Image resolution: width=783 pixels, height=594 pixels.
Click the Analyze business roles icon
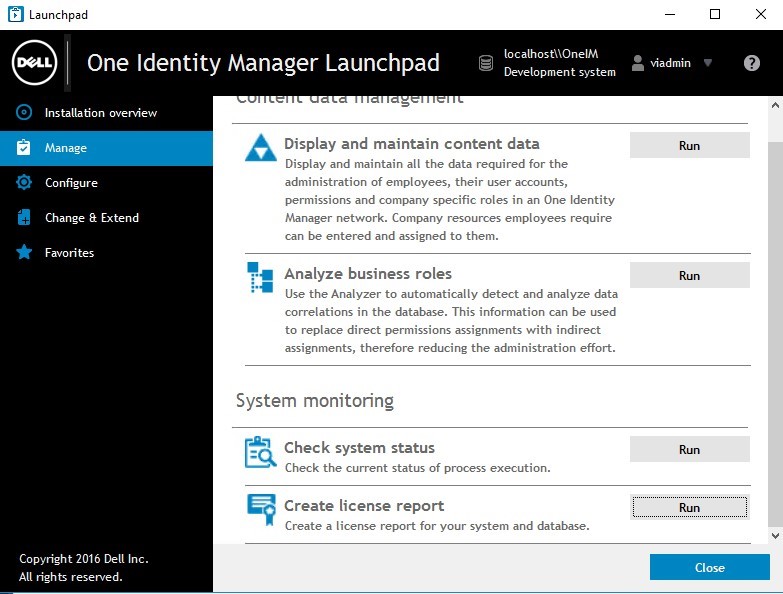260,278
